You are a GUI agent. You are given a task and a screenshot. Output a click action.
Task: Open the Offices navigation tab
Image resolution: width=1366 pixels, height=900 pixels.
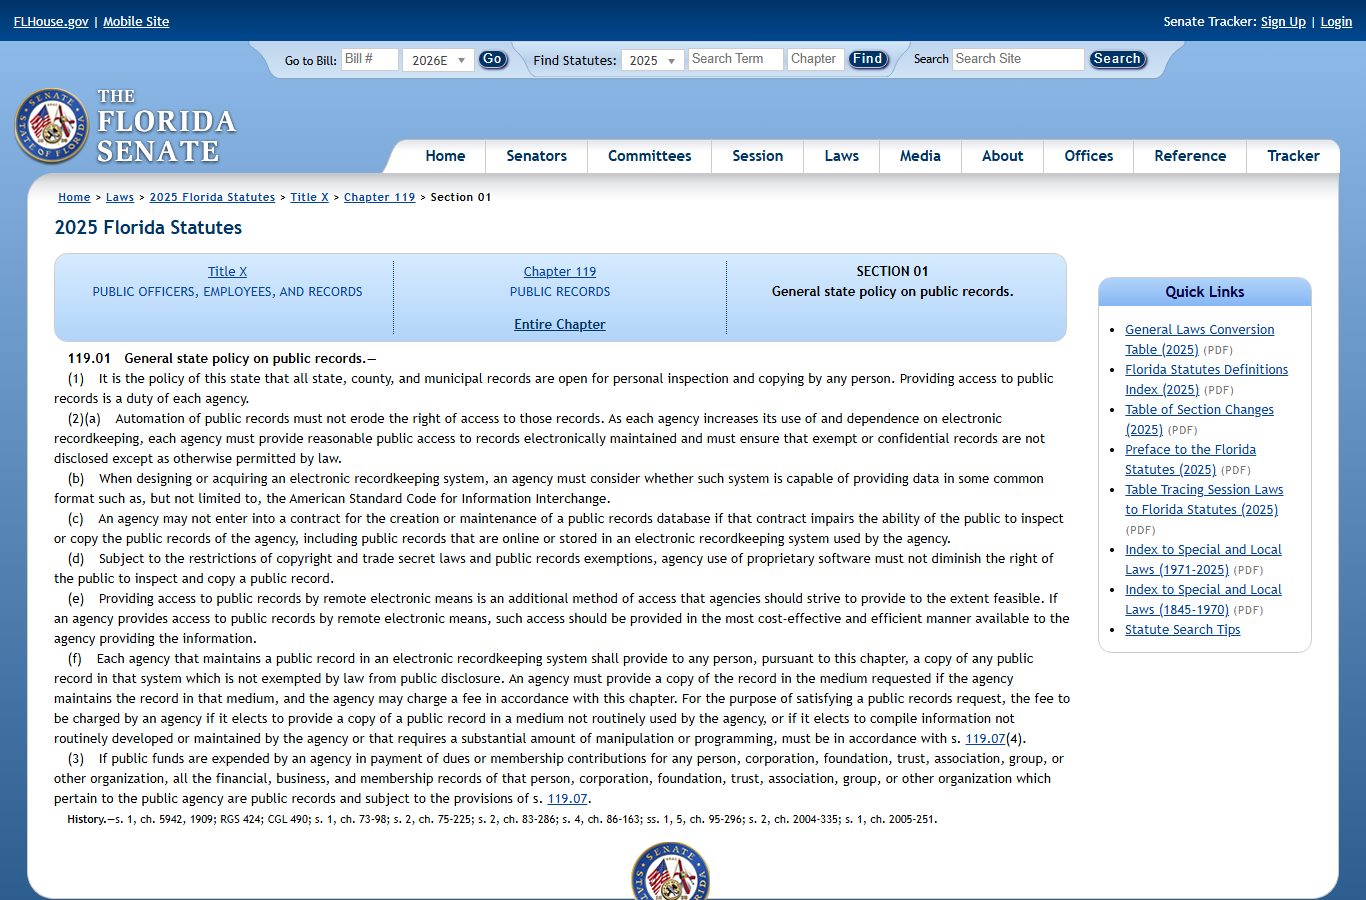tap(1088, 156)
